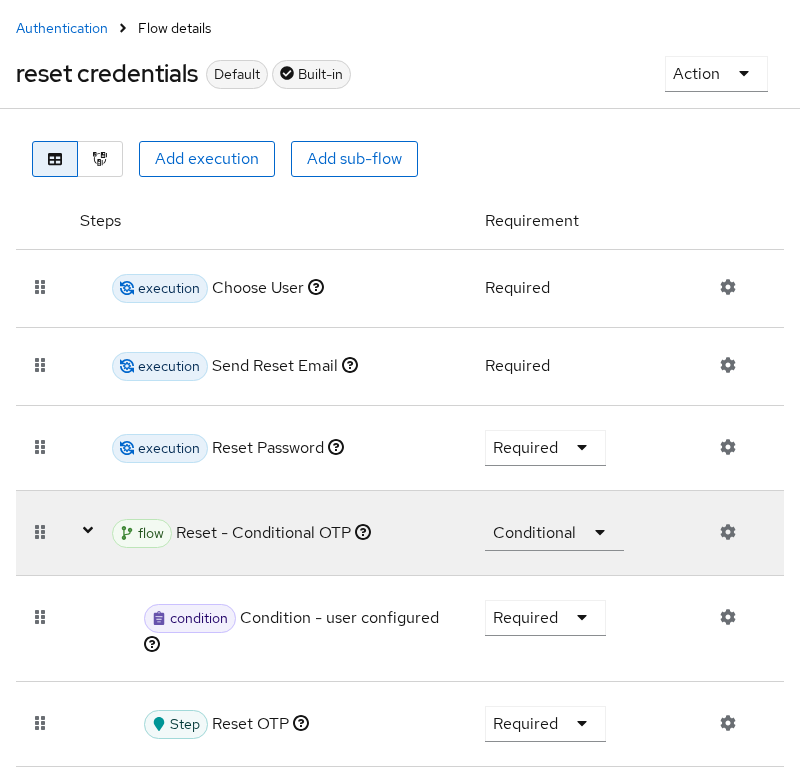
Task: Click the Add execution button
Action: pos(207,159)
